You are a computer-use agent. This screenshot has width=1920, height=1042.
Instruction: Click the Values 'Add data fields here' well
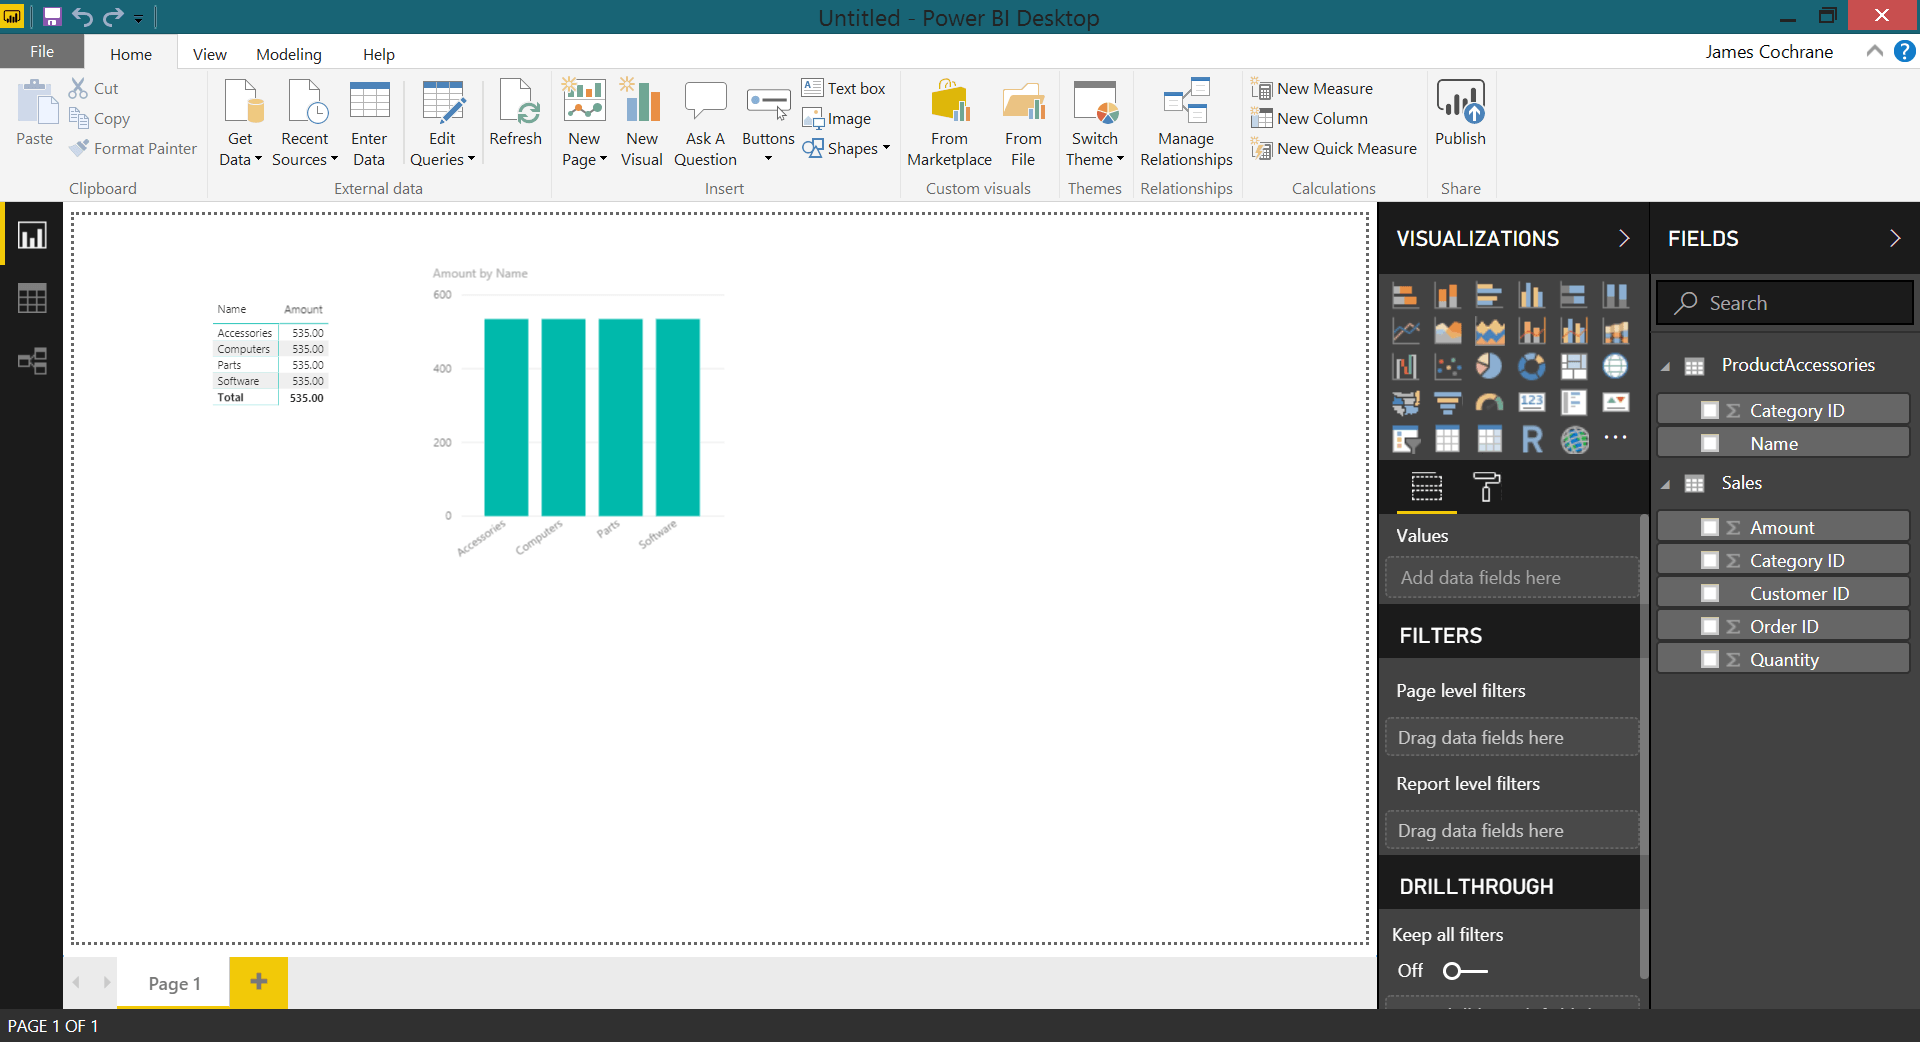1512,578
